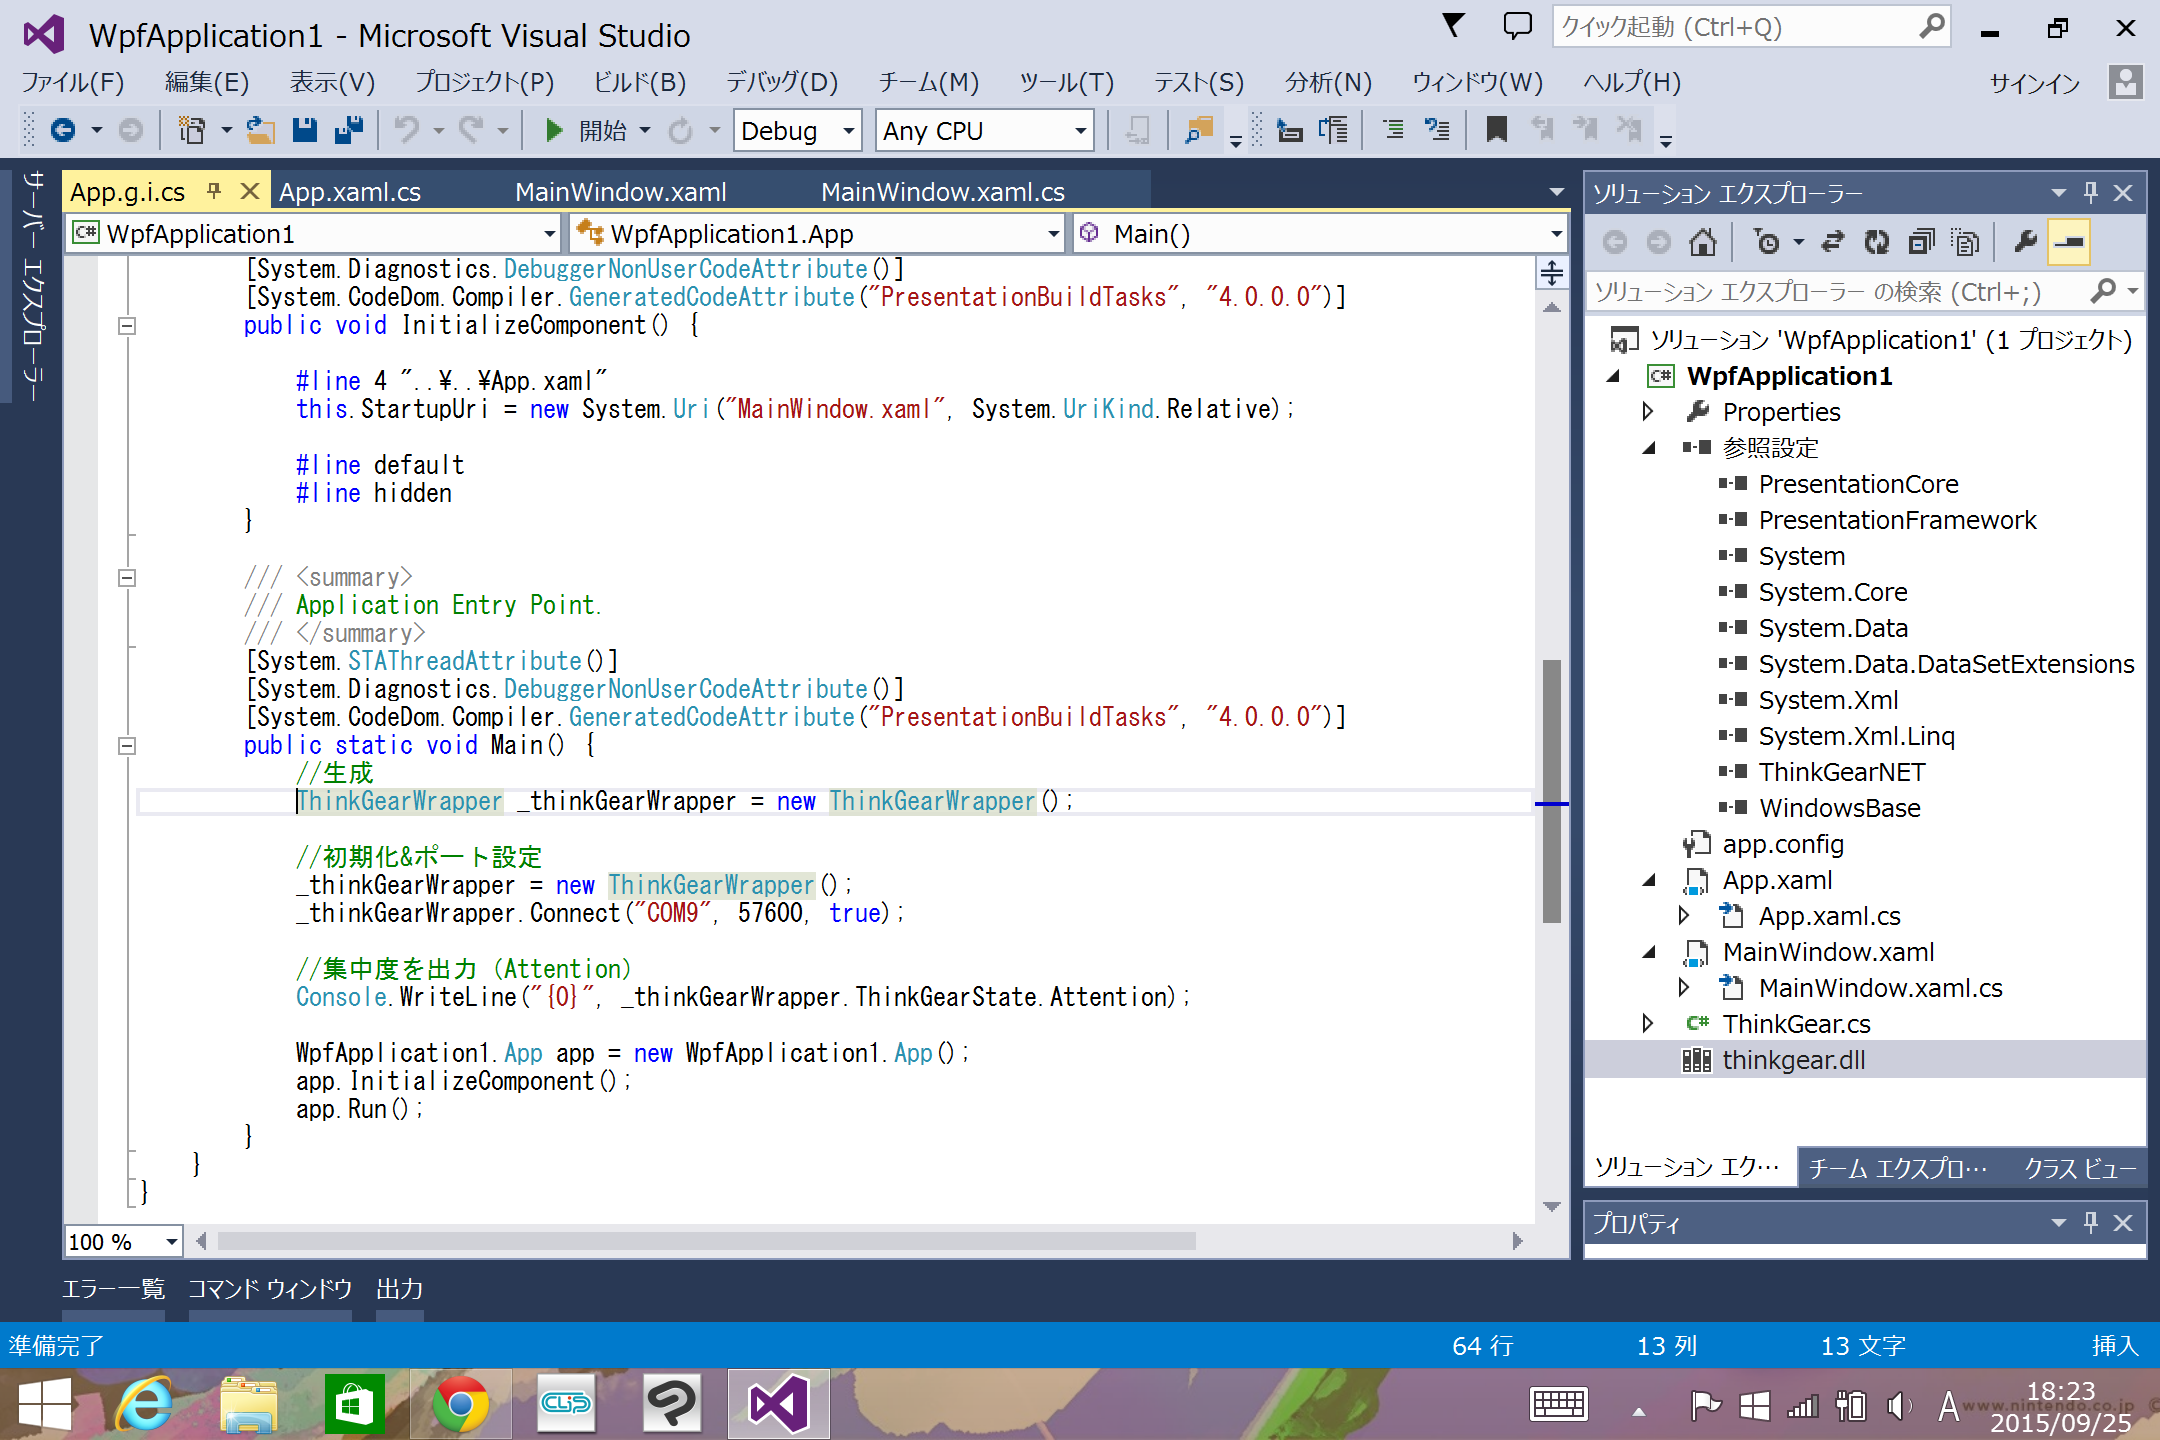Click the green Start debugging button

pyautogui.click(x=554, y=130)
